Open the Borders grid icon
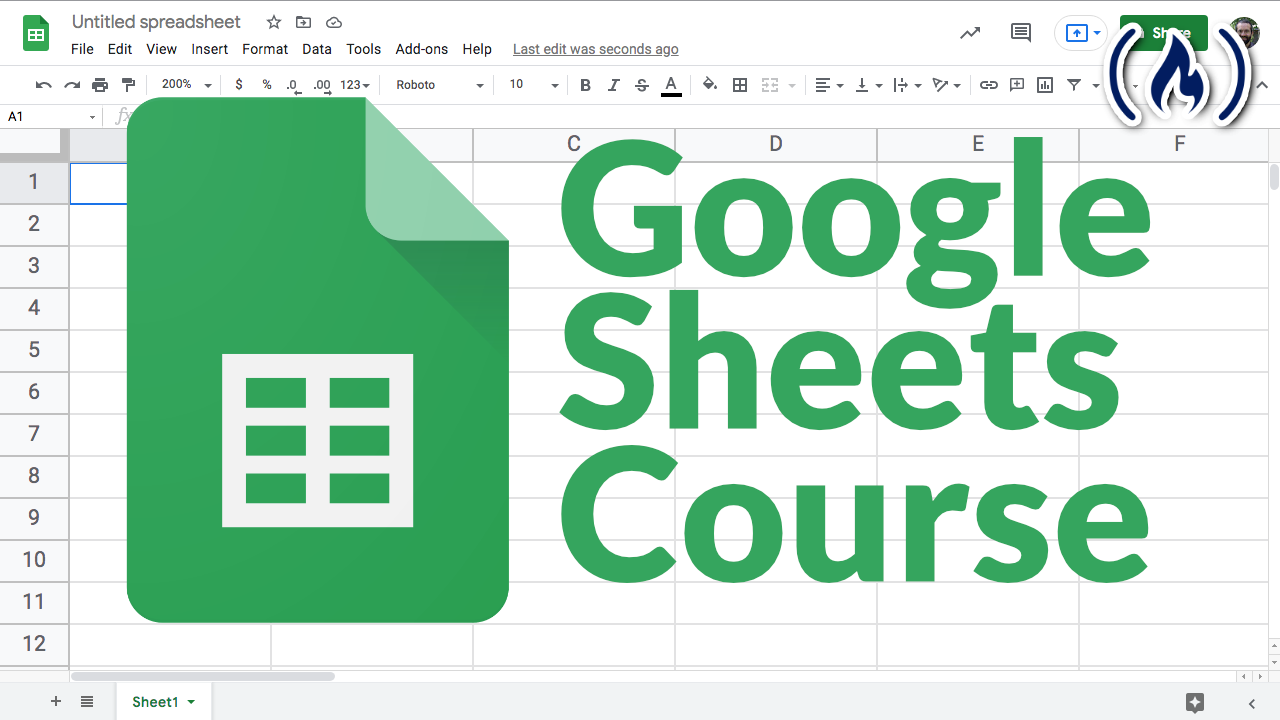 [740, 85]
